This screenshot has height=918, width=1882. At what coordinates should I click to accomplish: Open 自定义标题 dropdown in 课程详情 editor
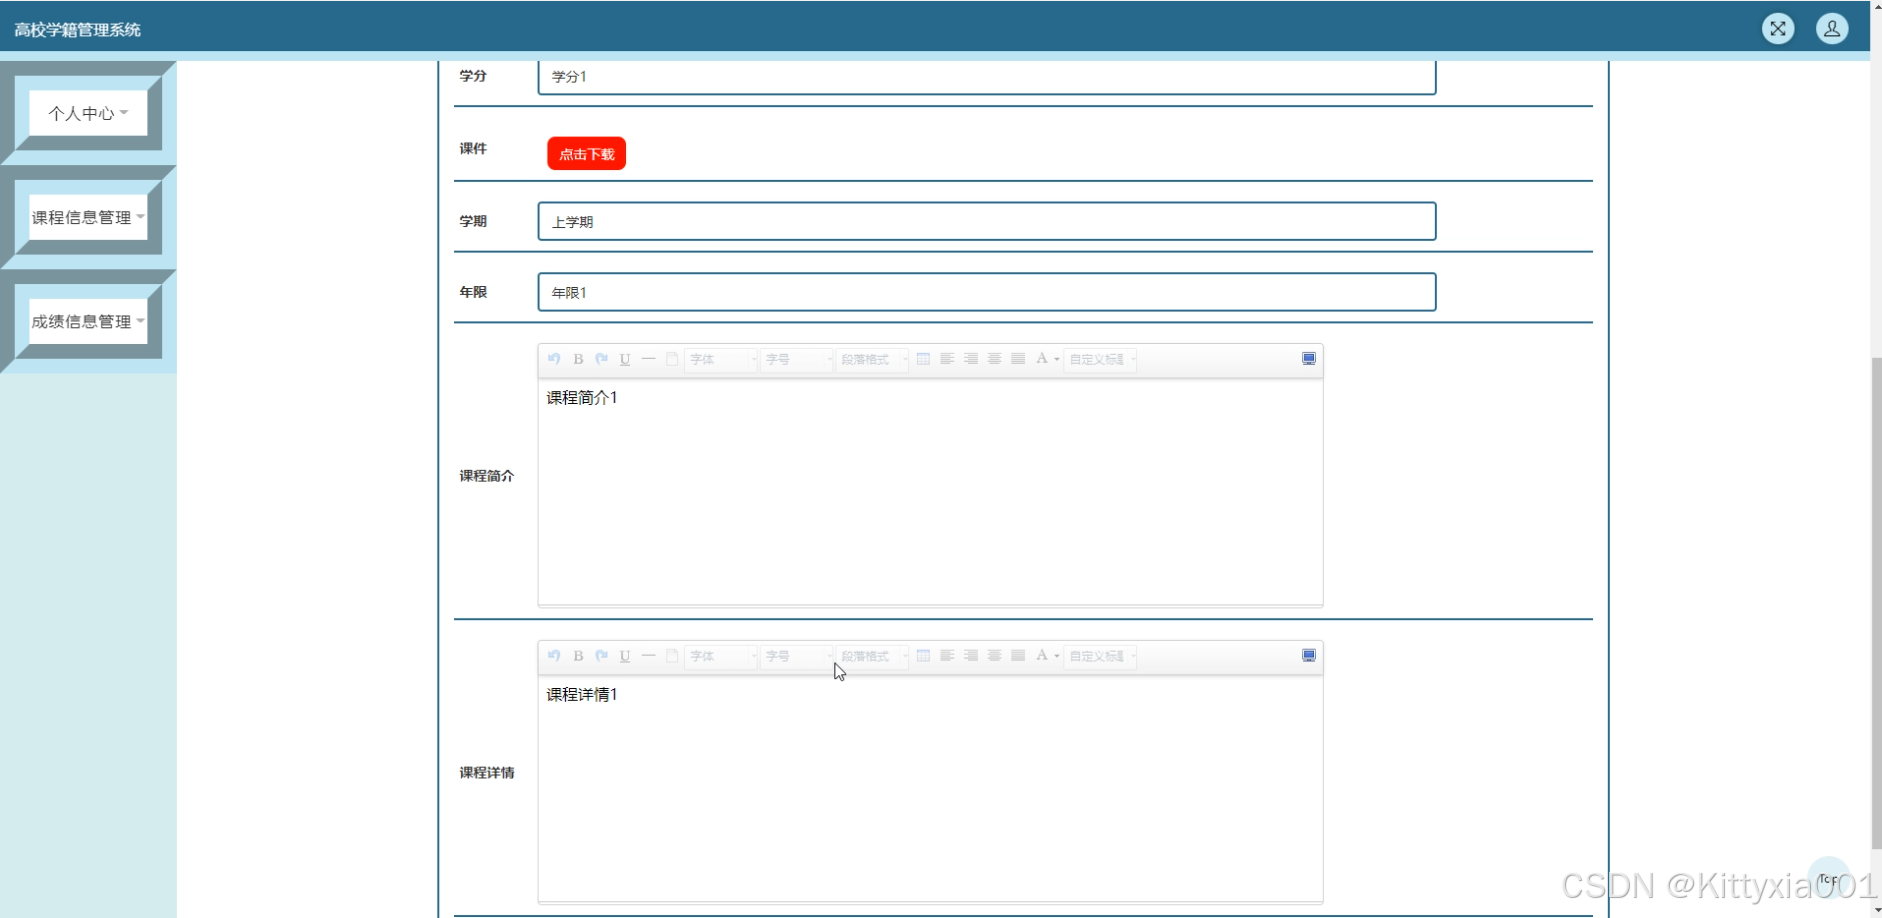point(1100,656)
